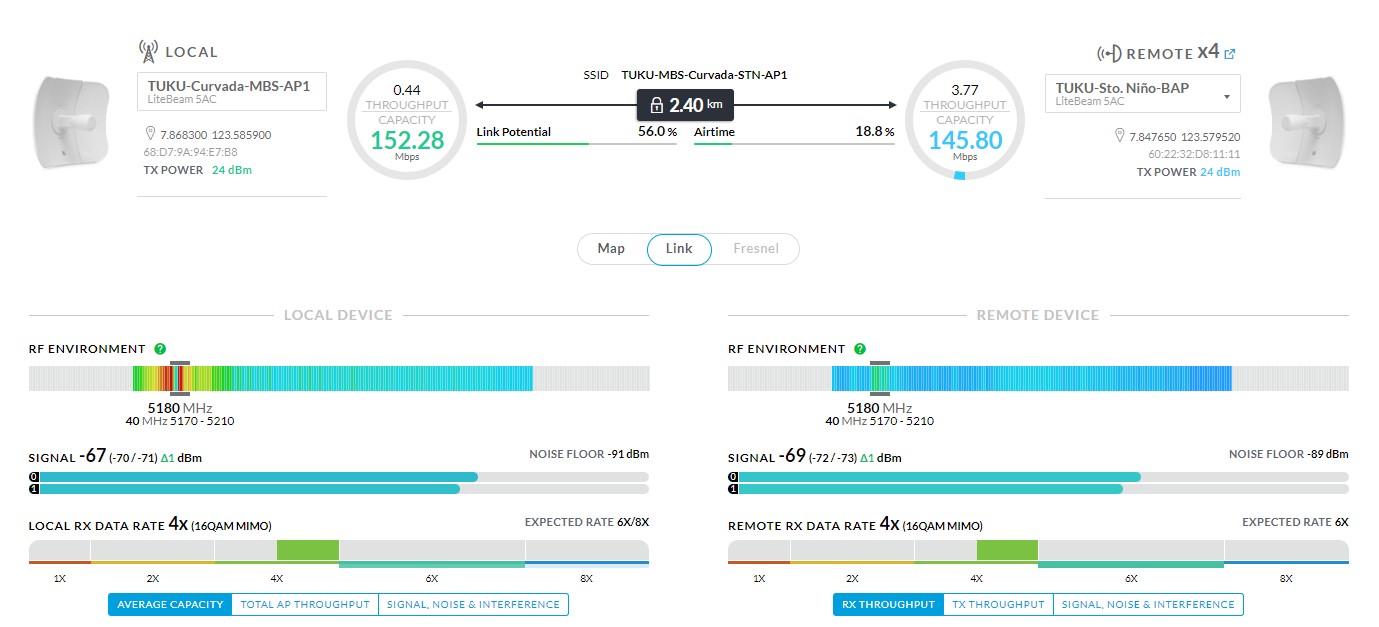Switch remote chart to TX Throughput
Viewport: 1379px width, 627px height.
(997, 604)
